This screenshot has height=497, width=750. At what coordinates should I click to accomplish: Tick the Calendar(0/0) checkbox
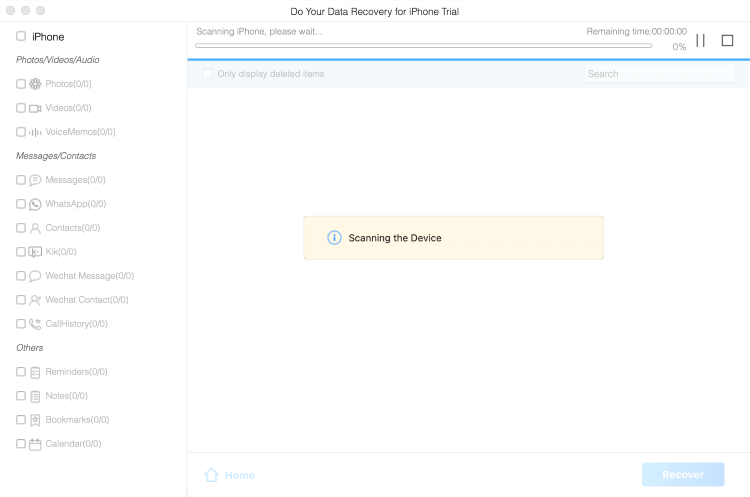click(x=21, y=443)
